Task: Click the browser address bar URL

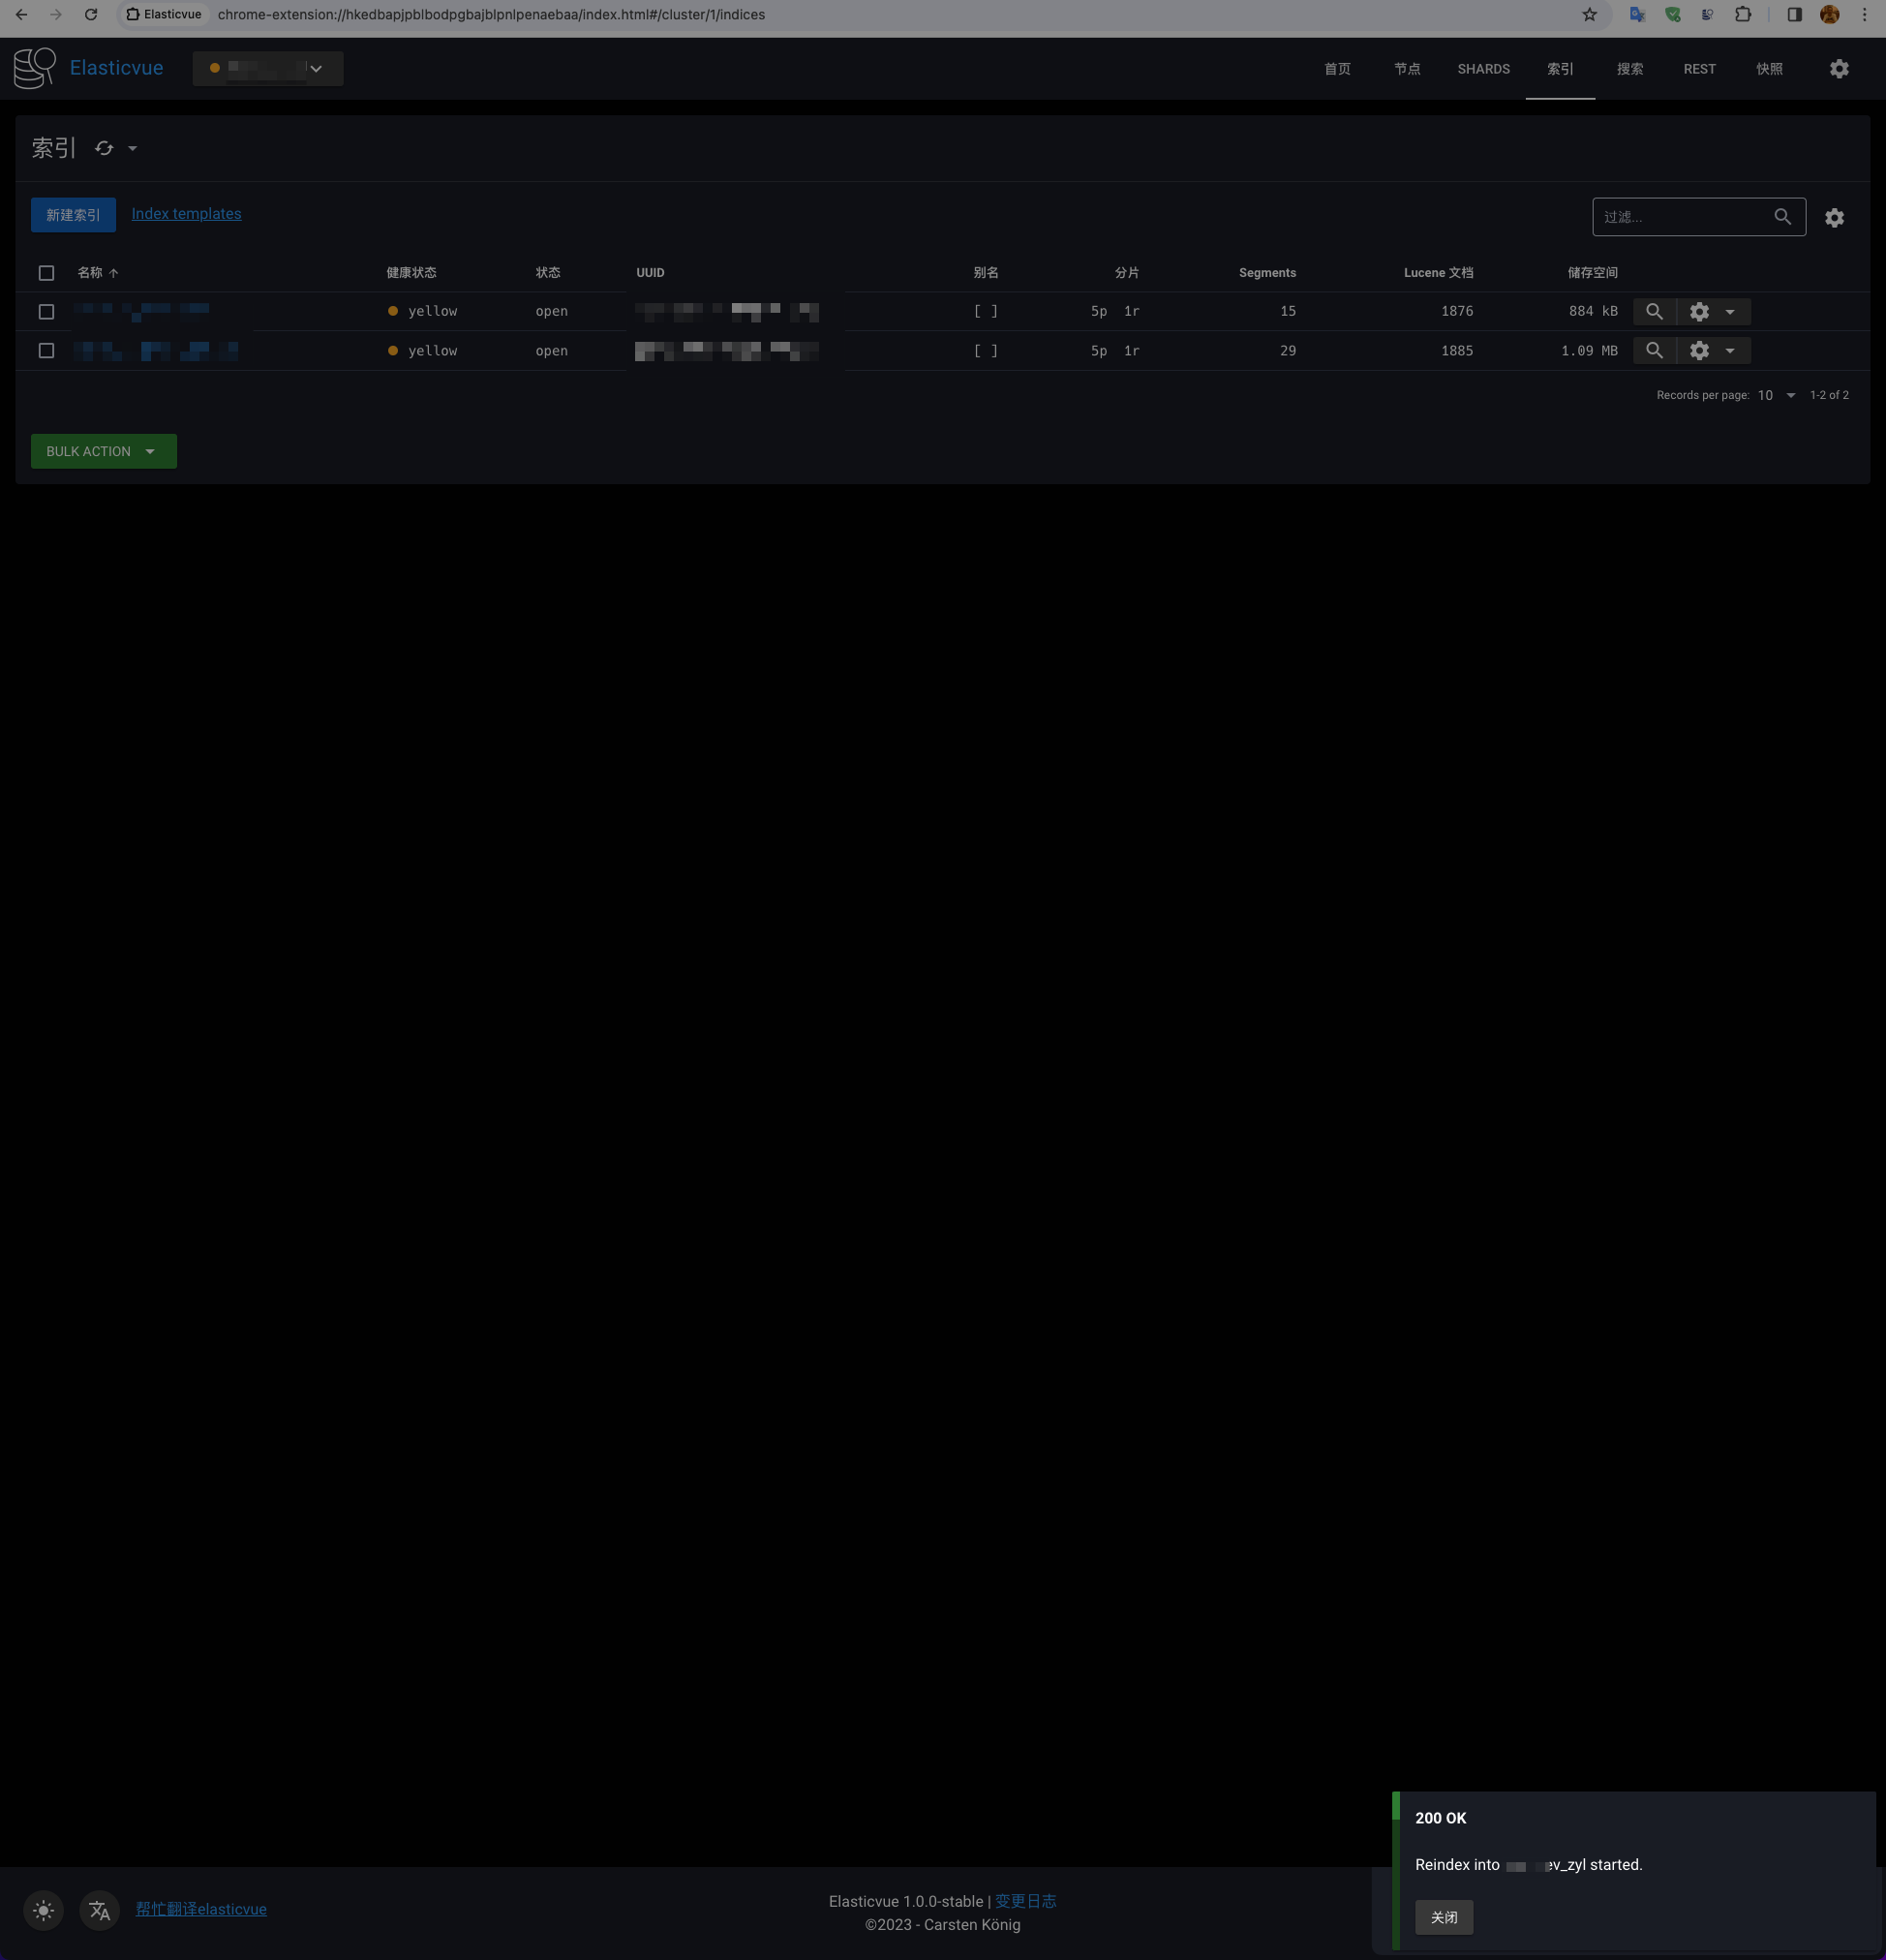Action: 491,15
